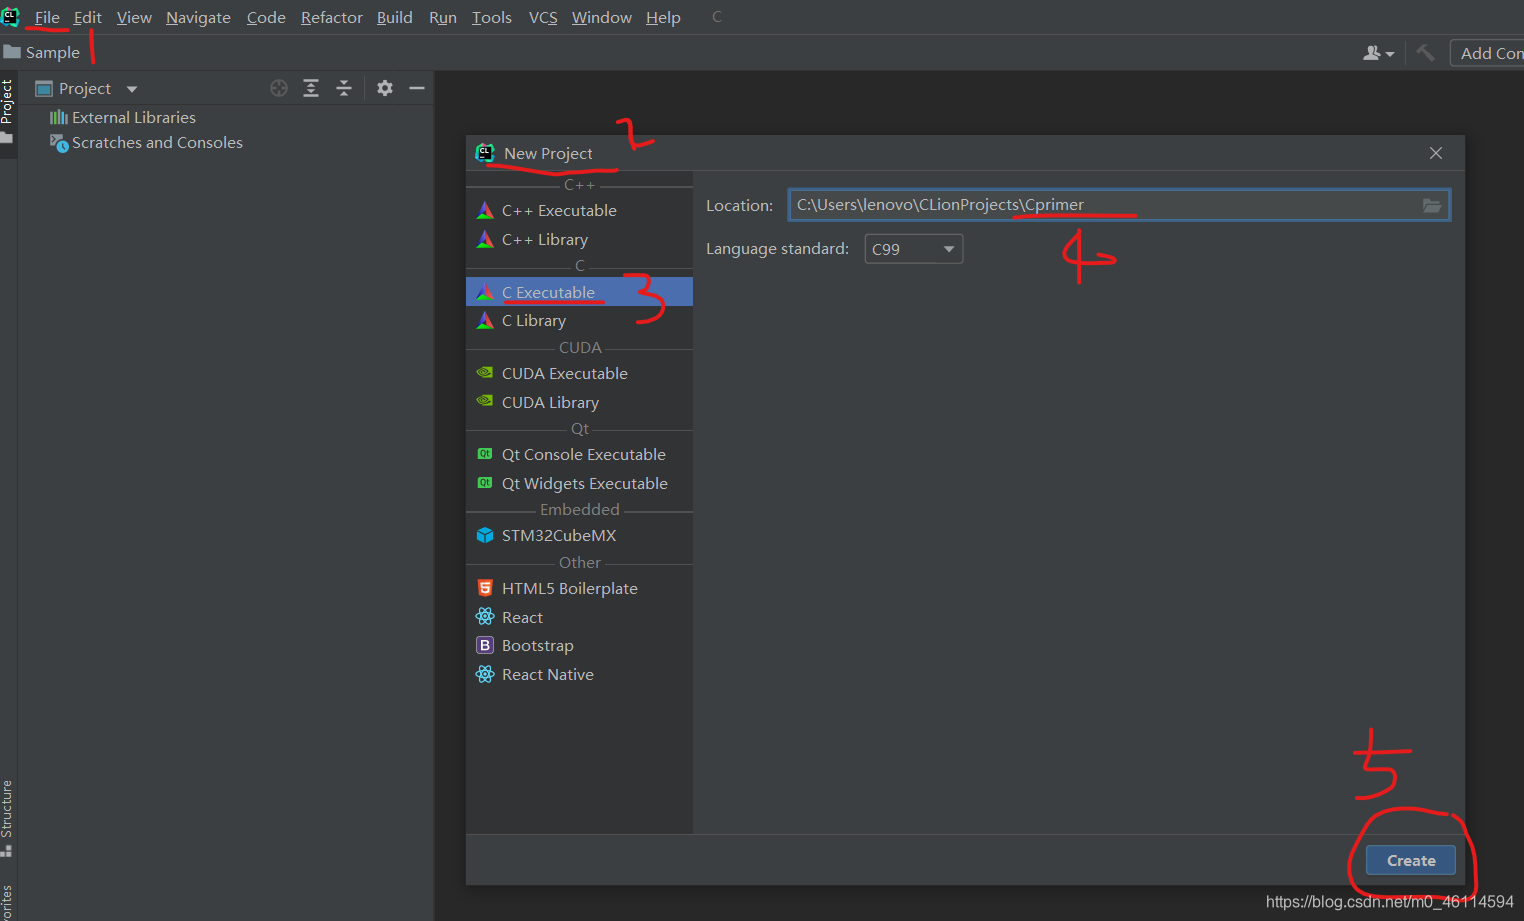This screenshot has height=921, width=1524.
Task: Hide the Project panel with minus icon
Action: point(417,88)
